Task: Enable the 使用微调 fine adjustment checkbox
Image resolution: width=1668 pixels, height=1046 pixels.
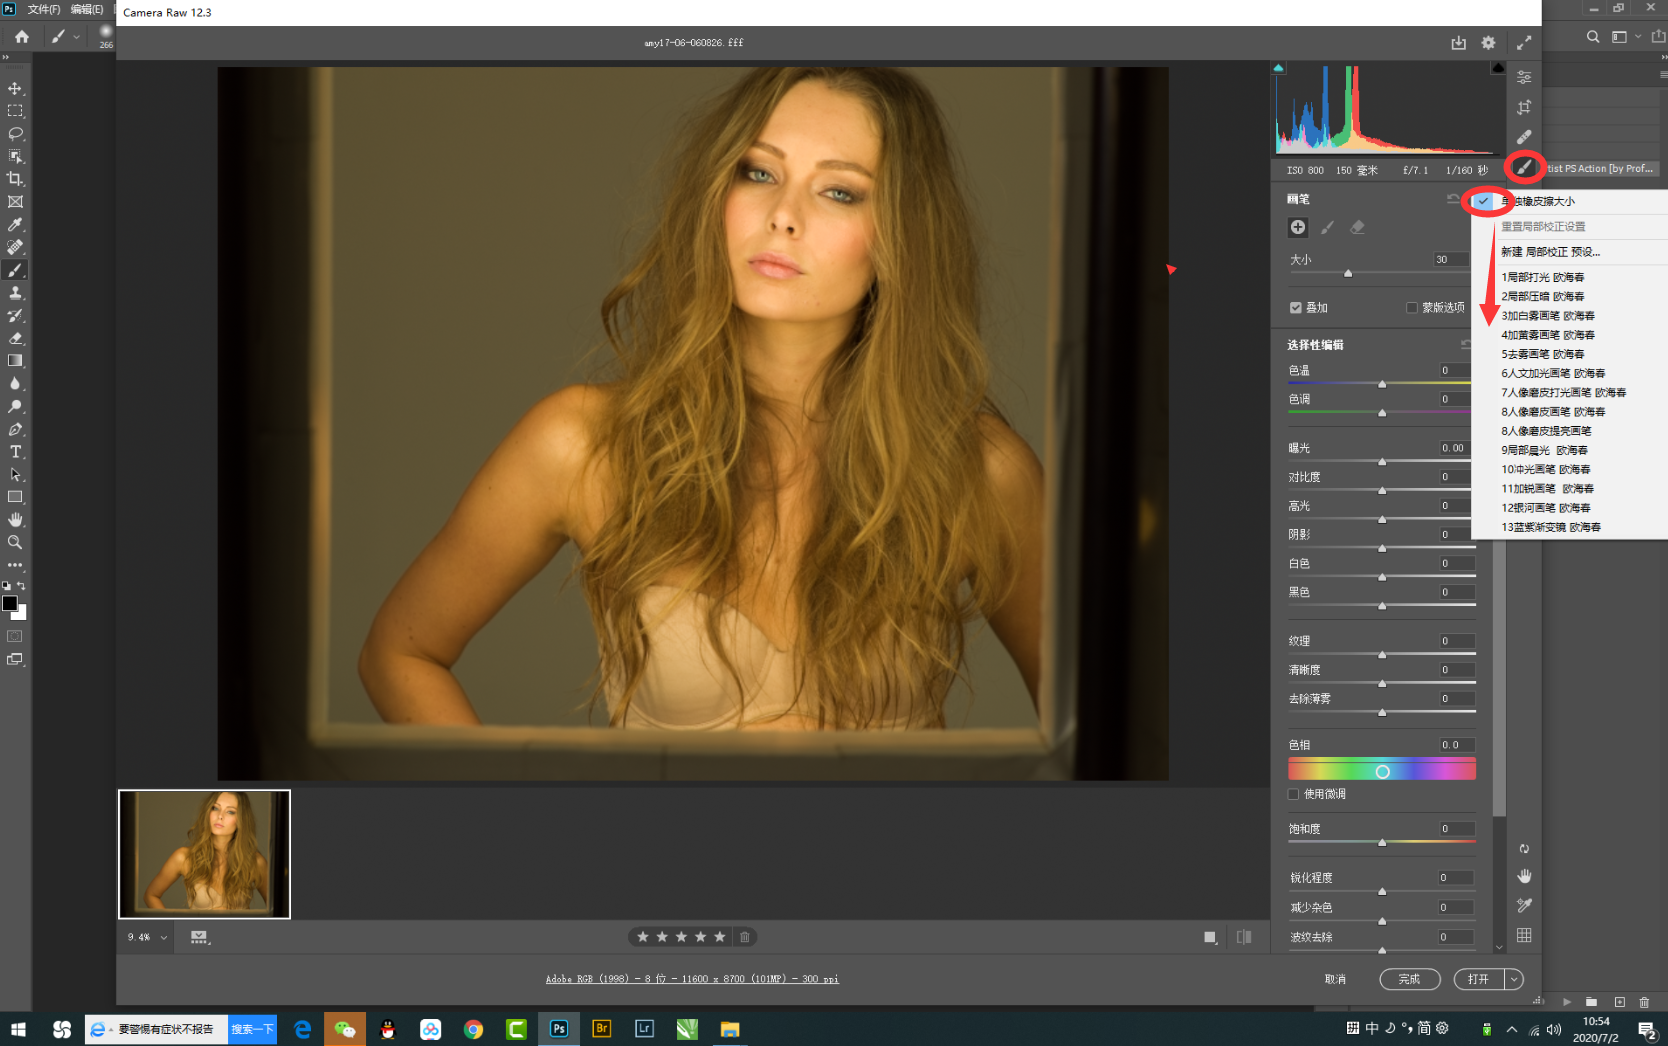Action: click(1293, 794)
